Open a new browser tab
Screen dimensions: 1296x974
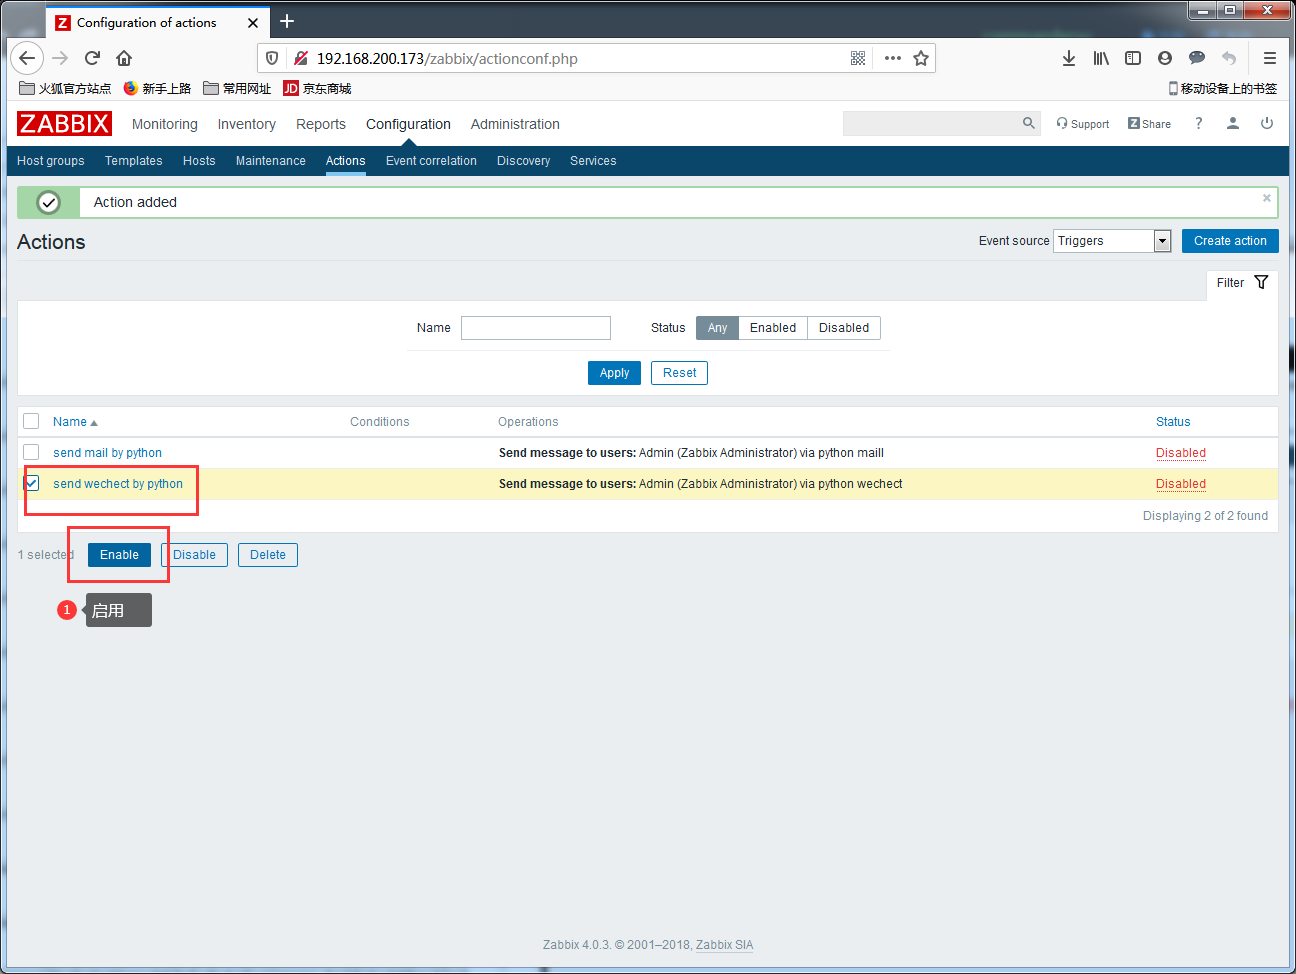tap(287, 21)
